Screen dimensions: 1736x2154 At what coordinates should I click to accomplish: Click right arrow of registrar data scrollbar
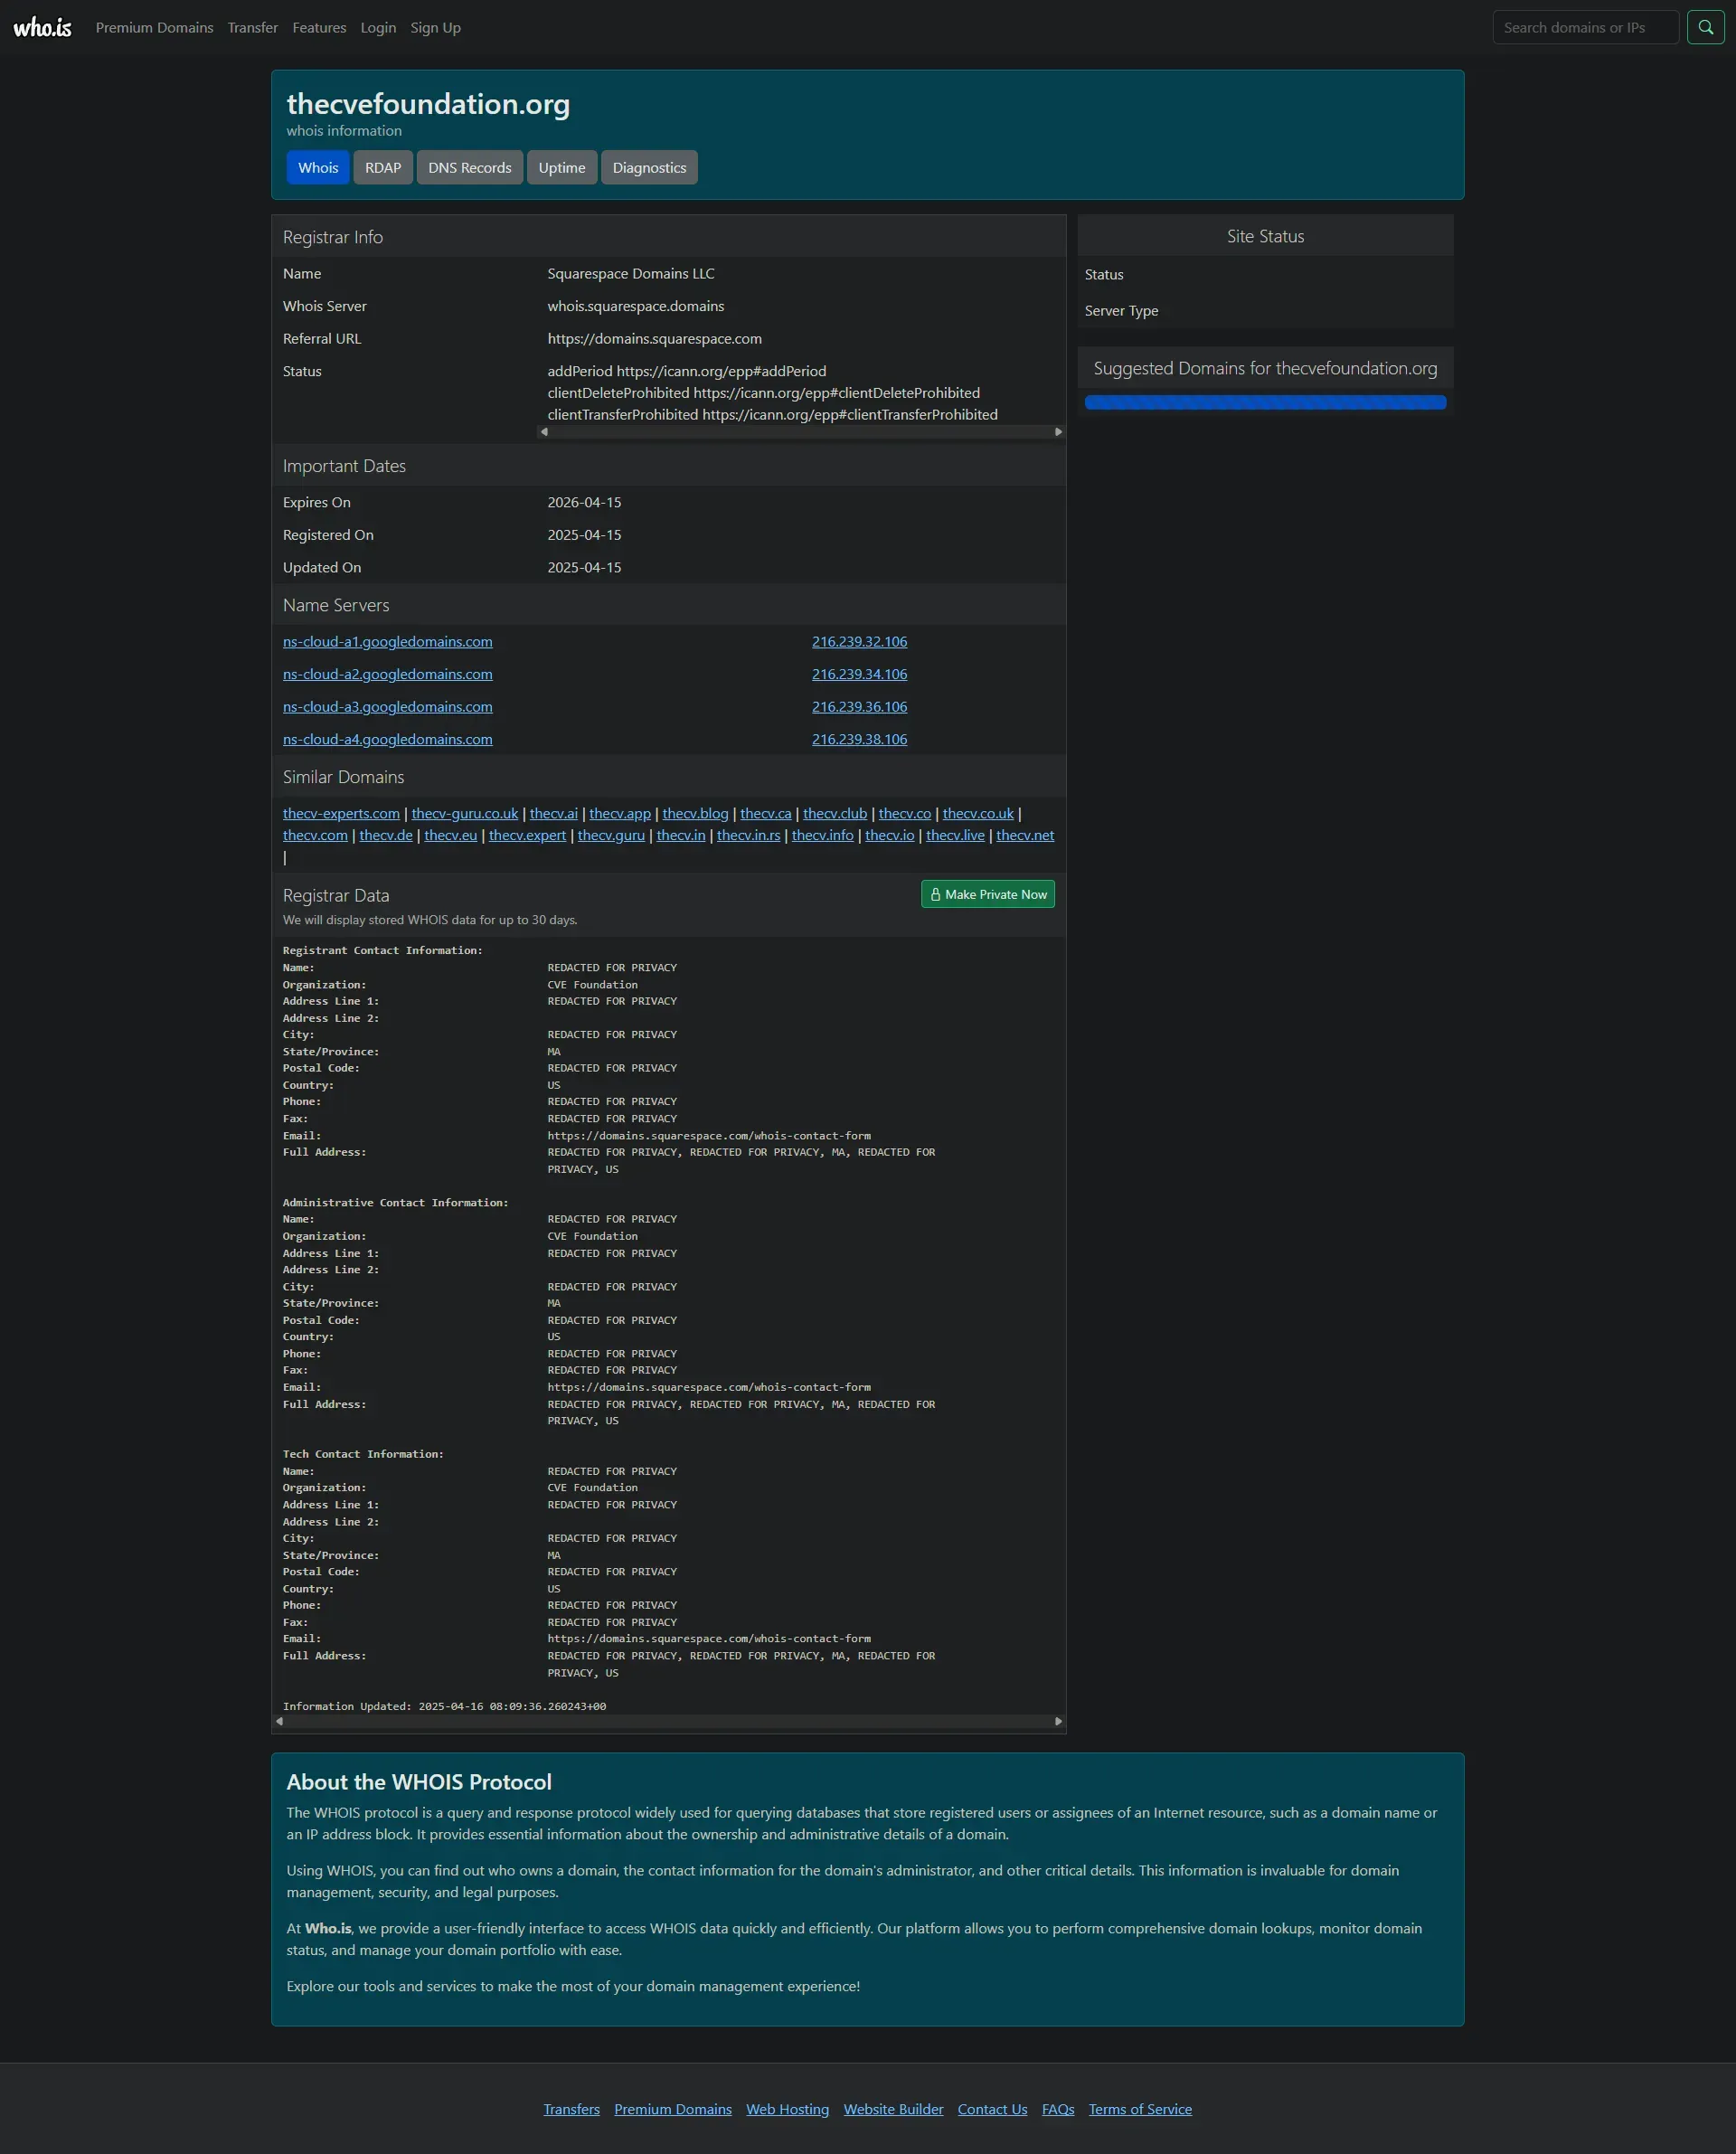pyautogui.click(x=1058, y=1721)
